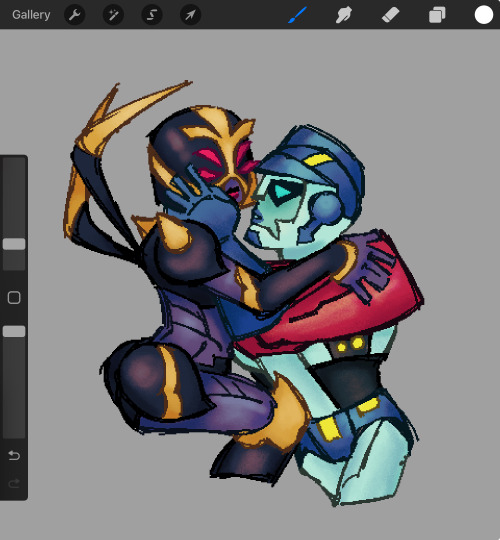Open the Layers panel
Image resolution: width=500 pixels, height=540 pixels.
click(x=437, y=15)
